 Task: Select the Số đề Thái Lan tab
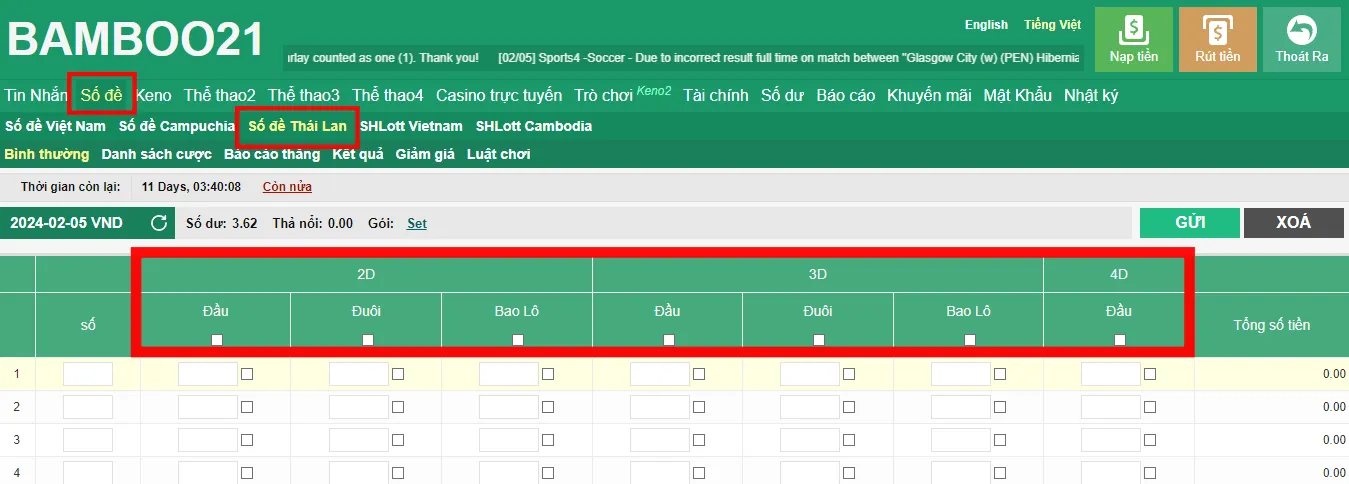(x=297, y=126)
